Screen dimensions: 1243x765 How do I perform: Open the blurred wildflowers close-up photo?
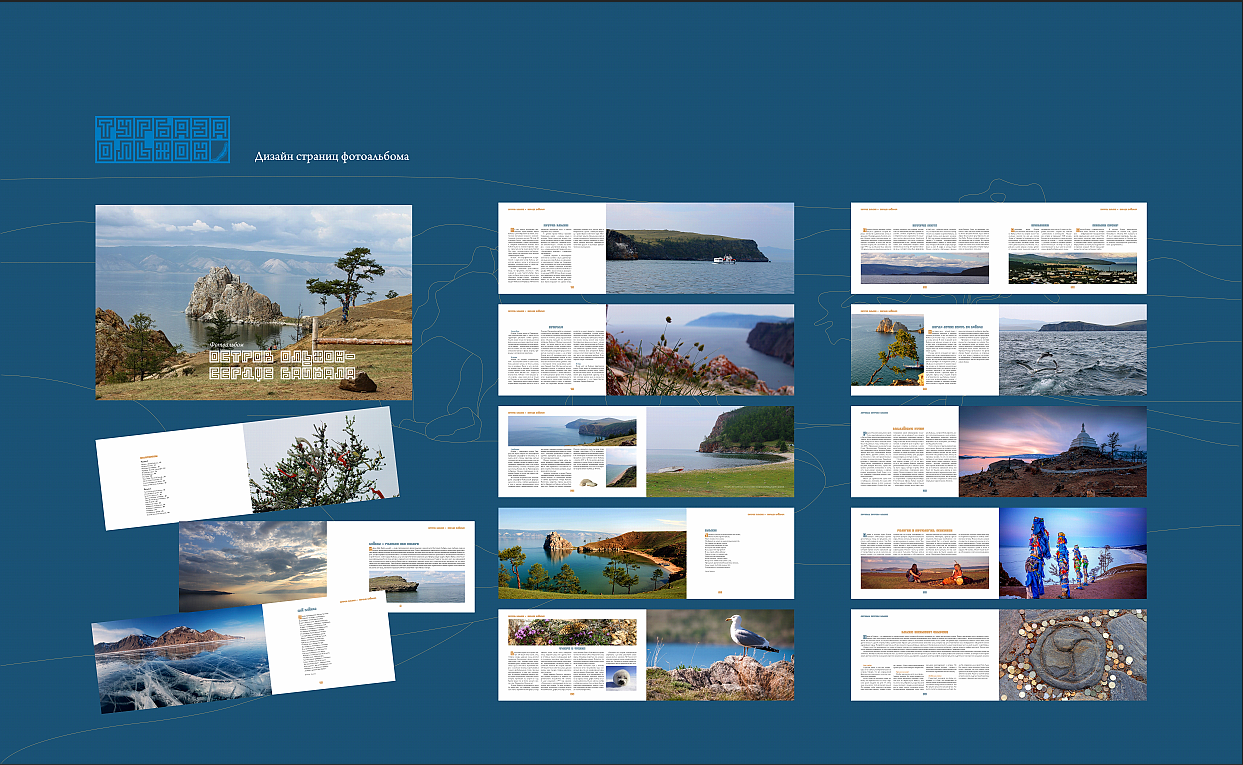pyautogui.click(x=700, y=350)
